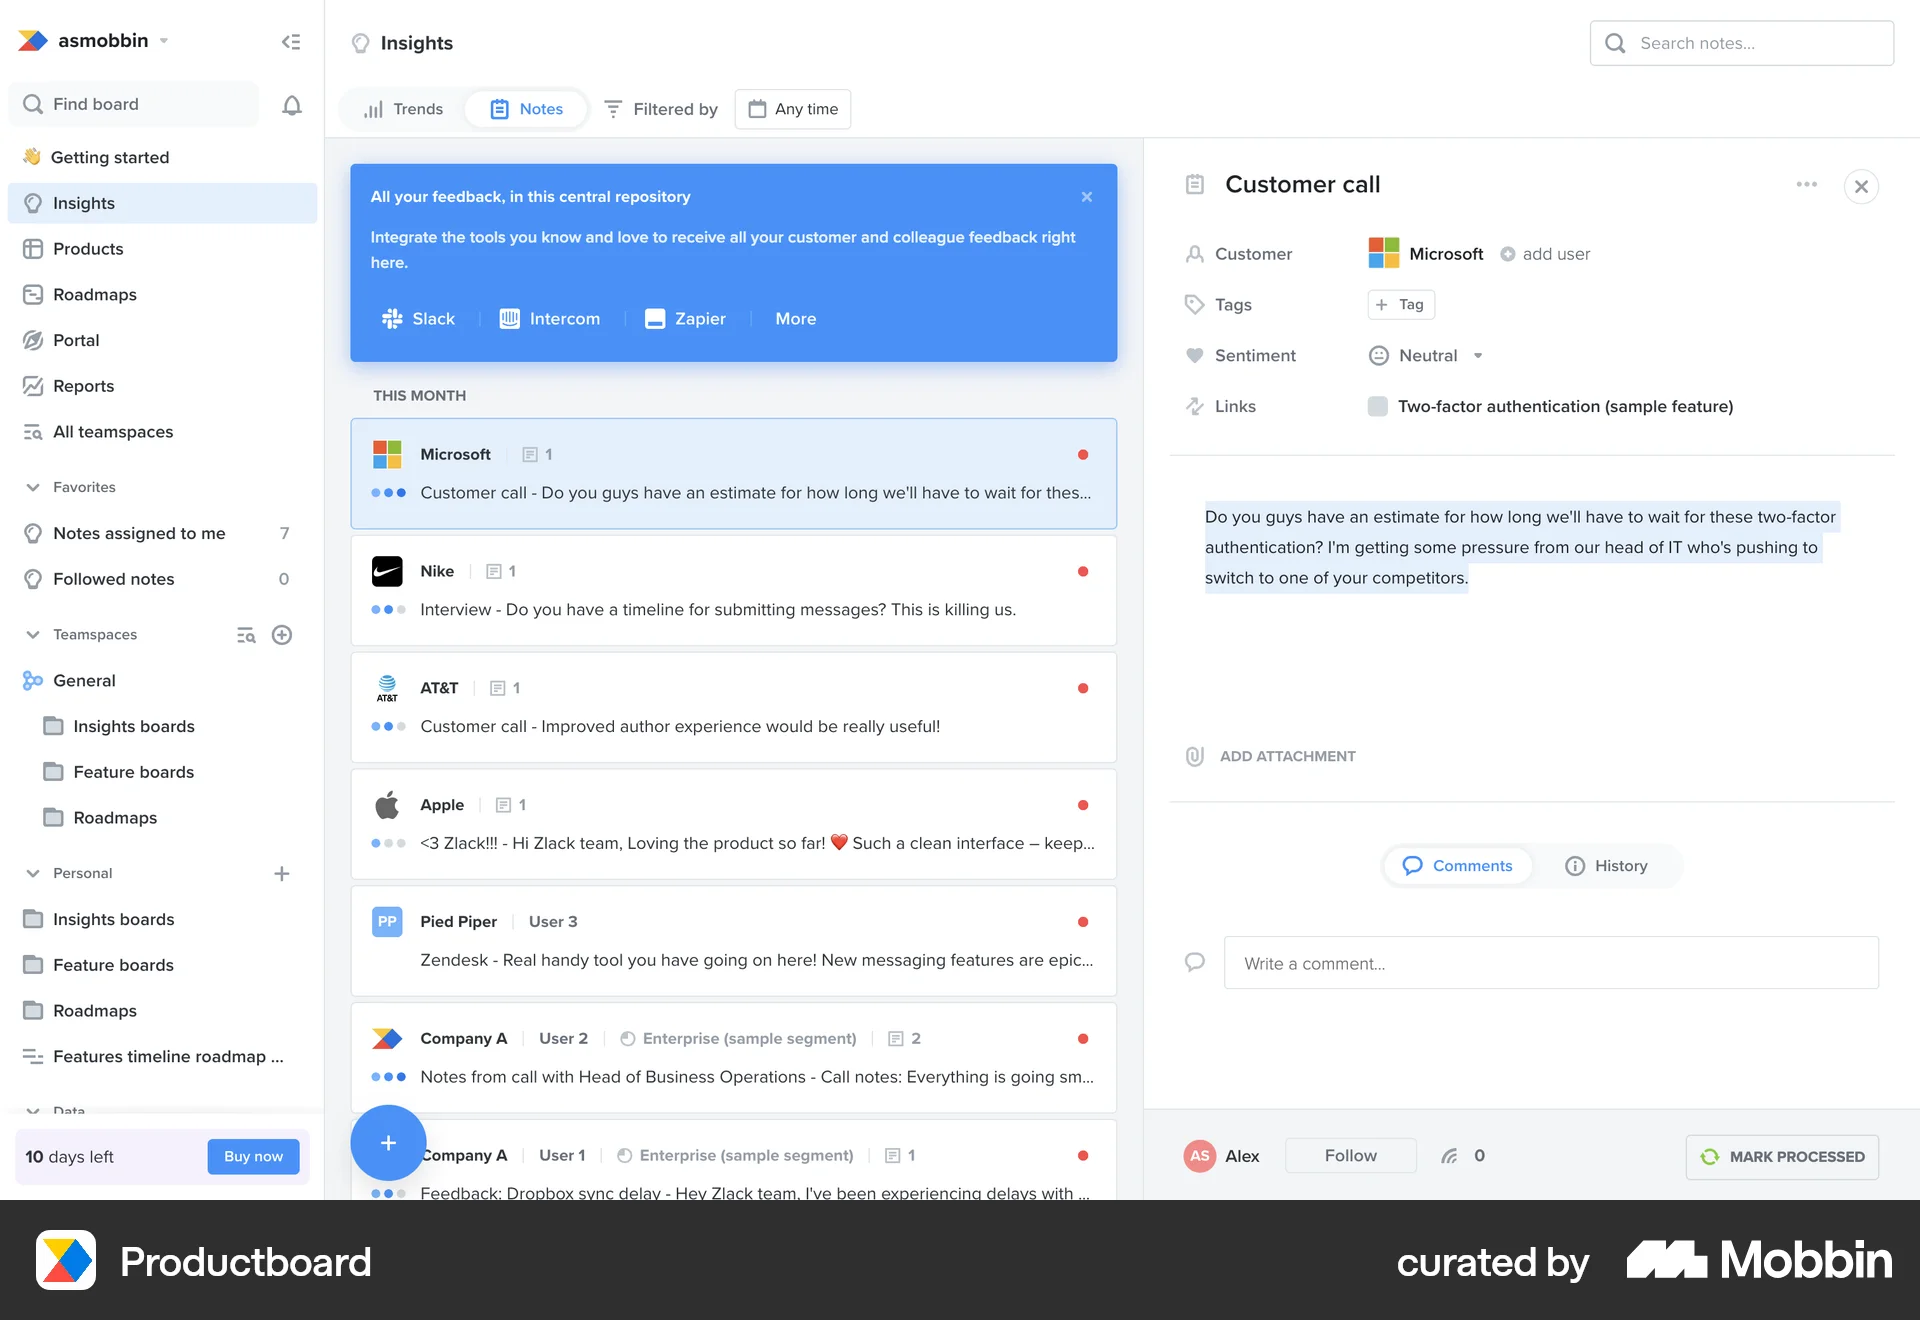Toggle Follow on this note
Screen dimensions: 1920x1320
click(1350, 1156)
